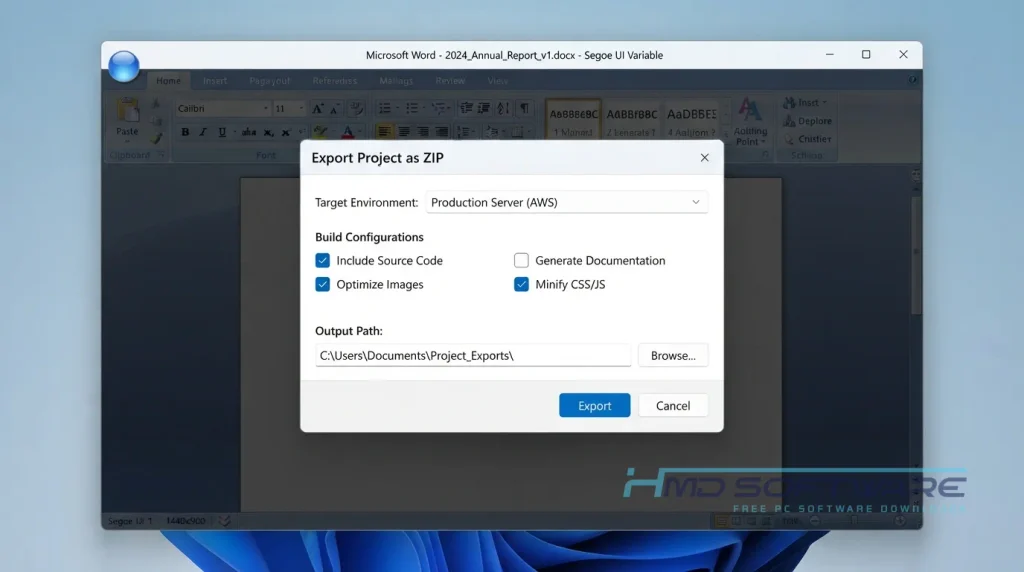The image size is (1024, 572).
Task: Toggle Underline formatting in Word ribbon
Action: point(222,132)
